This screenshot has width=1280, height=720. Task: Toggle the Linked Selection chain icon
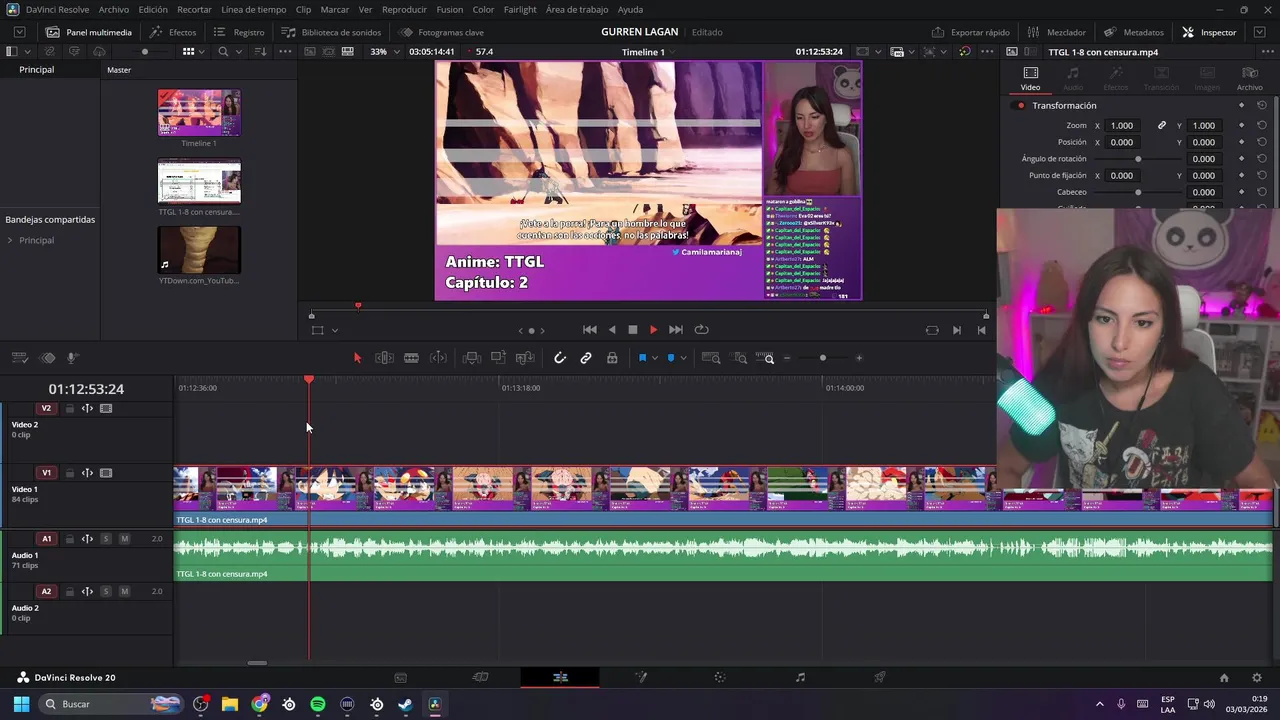586,358
